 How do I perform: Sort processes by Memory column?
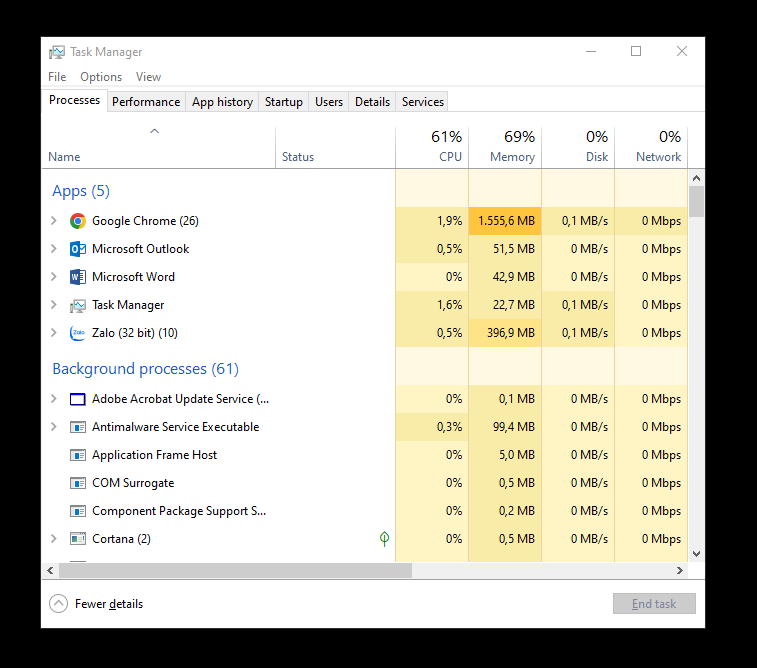pyautogui.click(x=505, y=147)
